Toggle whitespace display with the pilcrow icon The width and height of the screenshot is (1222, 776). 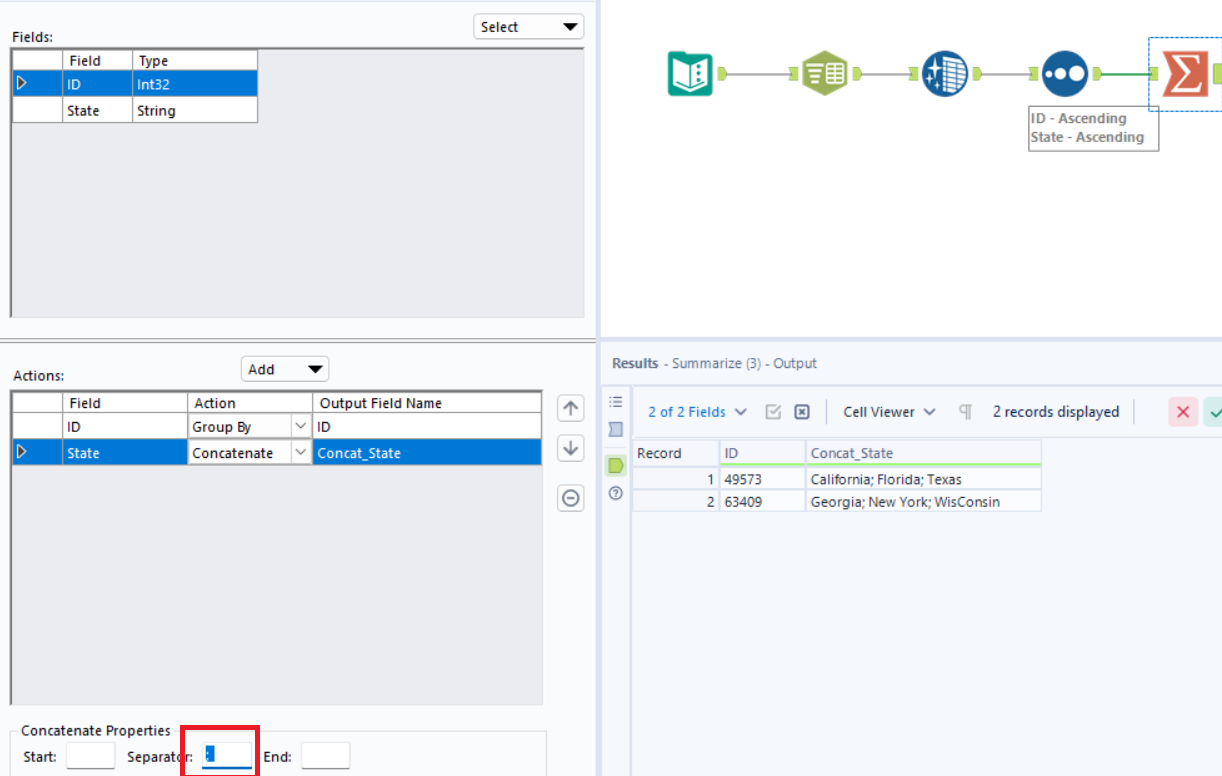[964, 411]
